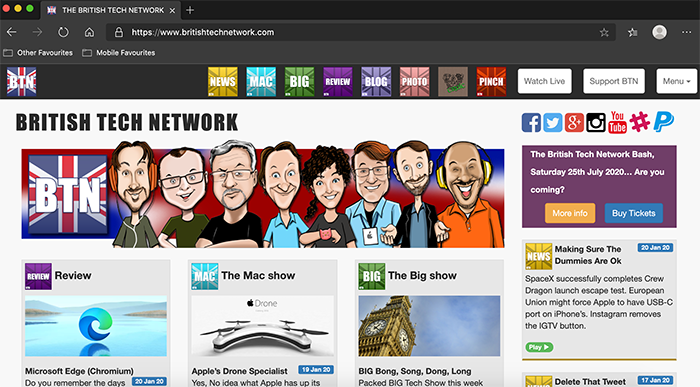
Task: Open the browser settings ellipsis menu
Action: pos(687,32)
